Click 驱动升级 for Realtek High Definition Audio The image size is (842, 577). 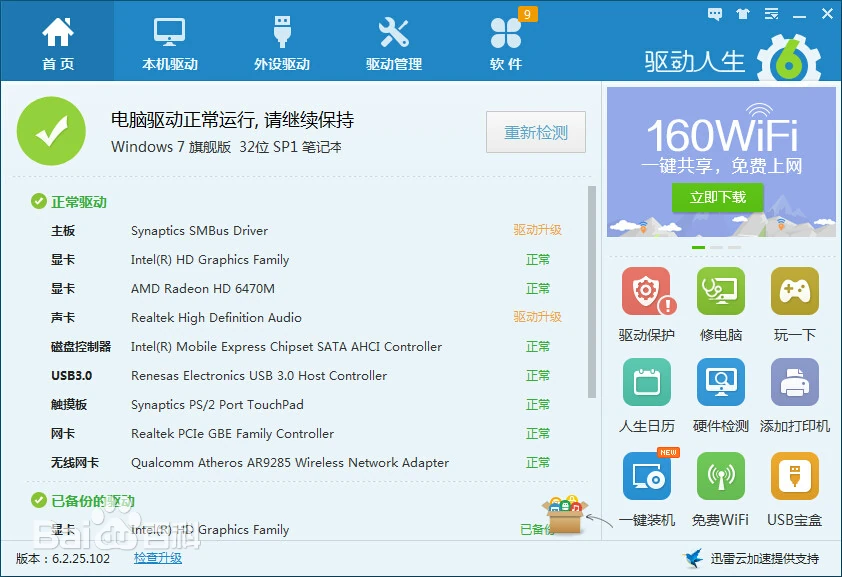pos(537,317)
